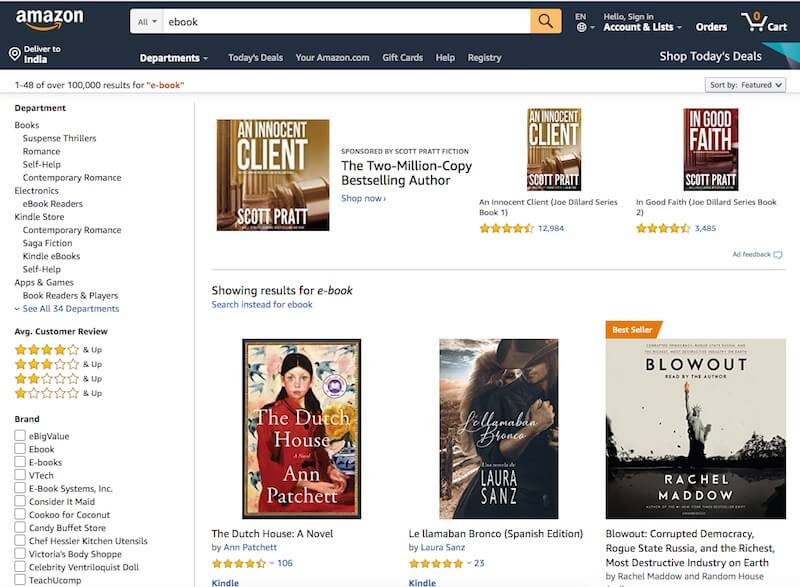Click Shop Today's Deals banner
Image resolution: width=800 pixels, height=587 pixels.
pyautogui.click(x=710, y=56)
